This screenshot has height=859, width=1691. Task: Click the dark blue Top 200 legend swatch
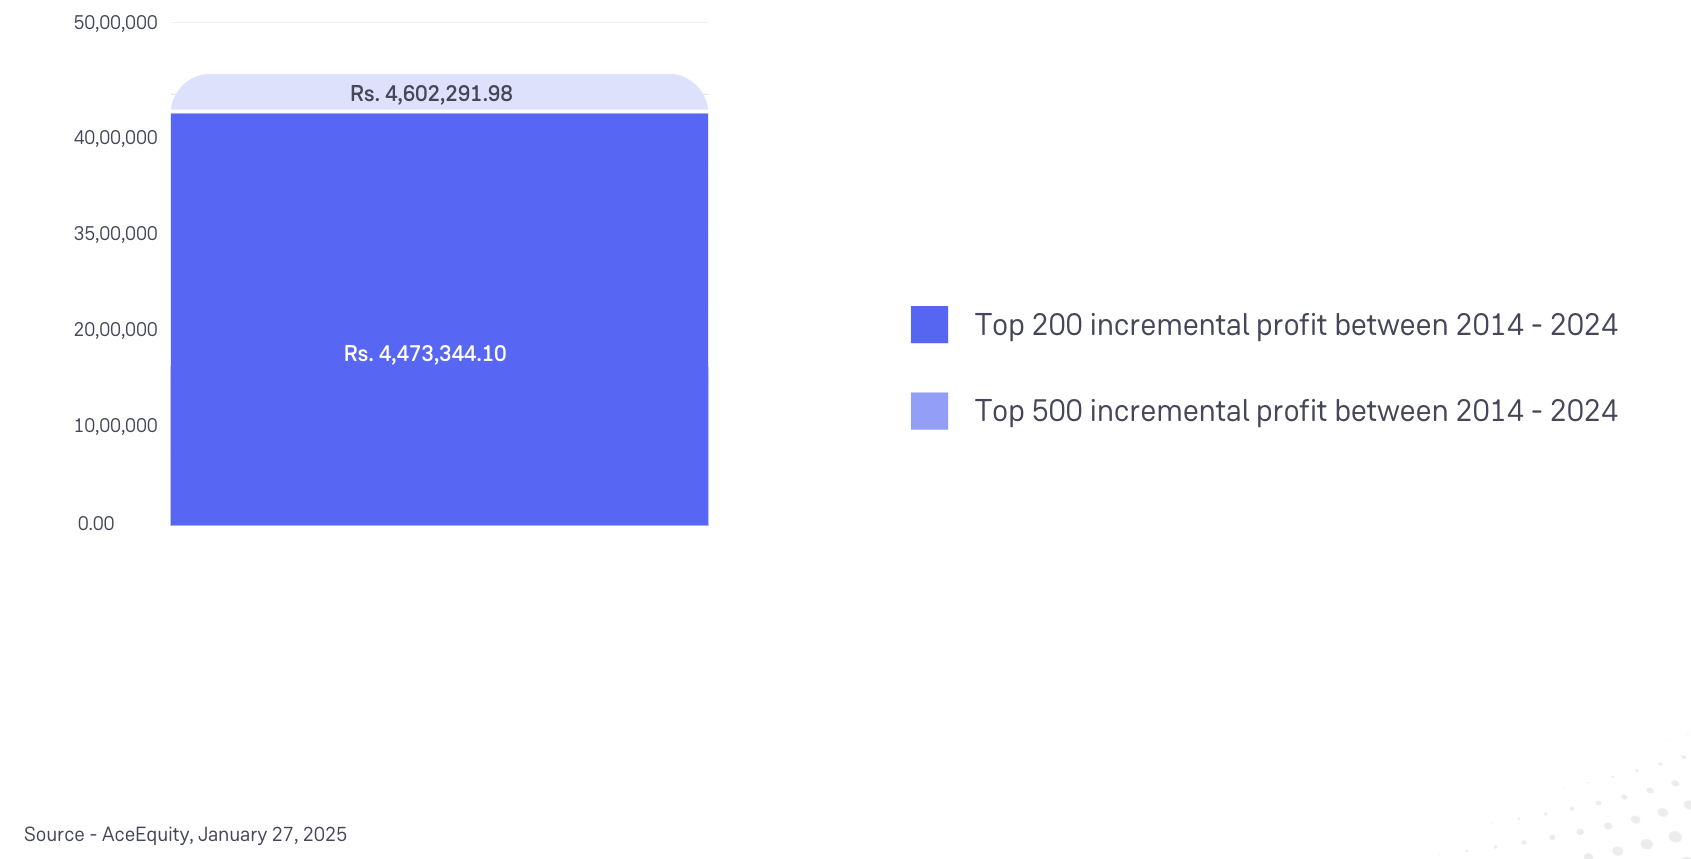coord(929,325)
